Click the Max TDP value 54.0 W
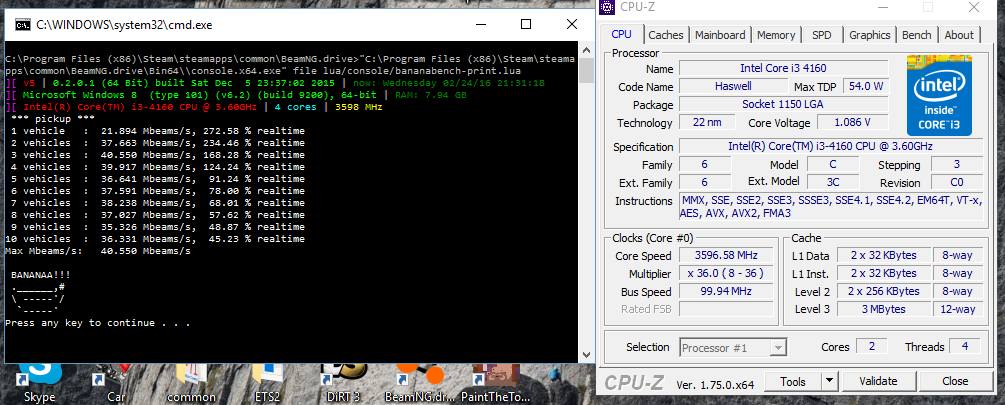 pos(866,86)
